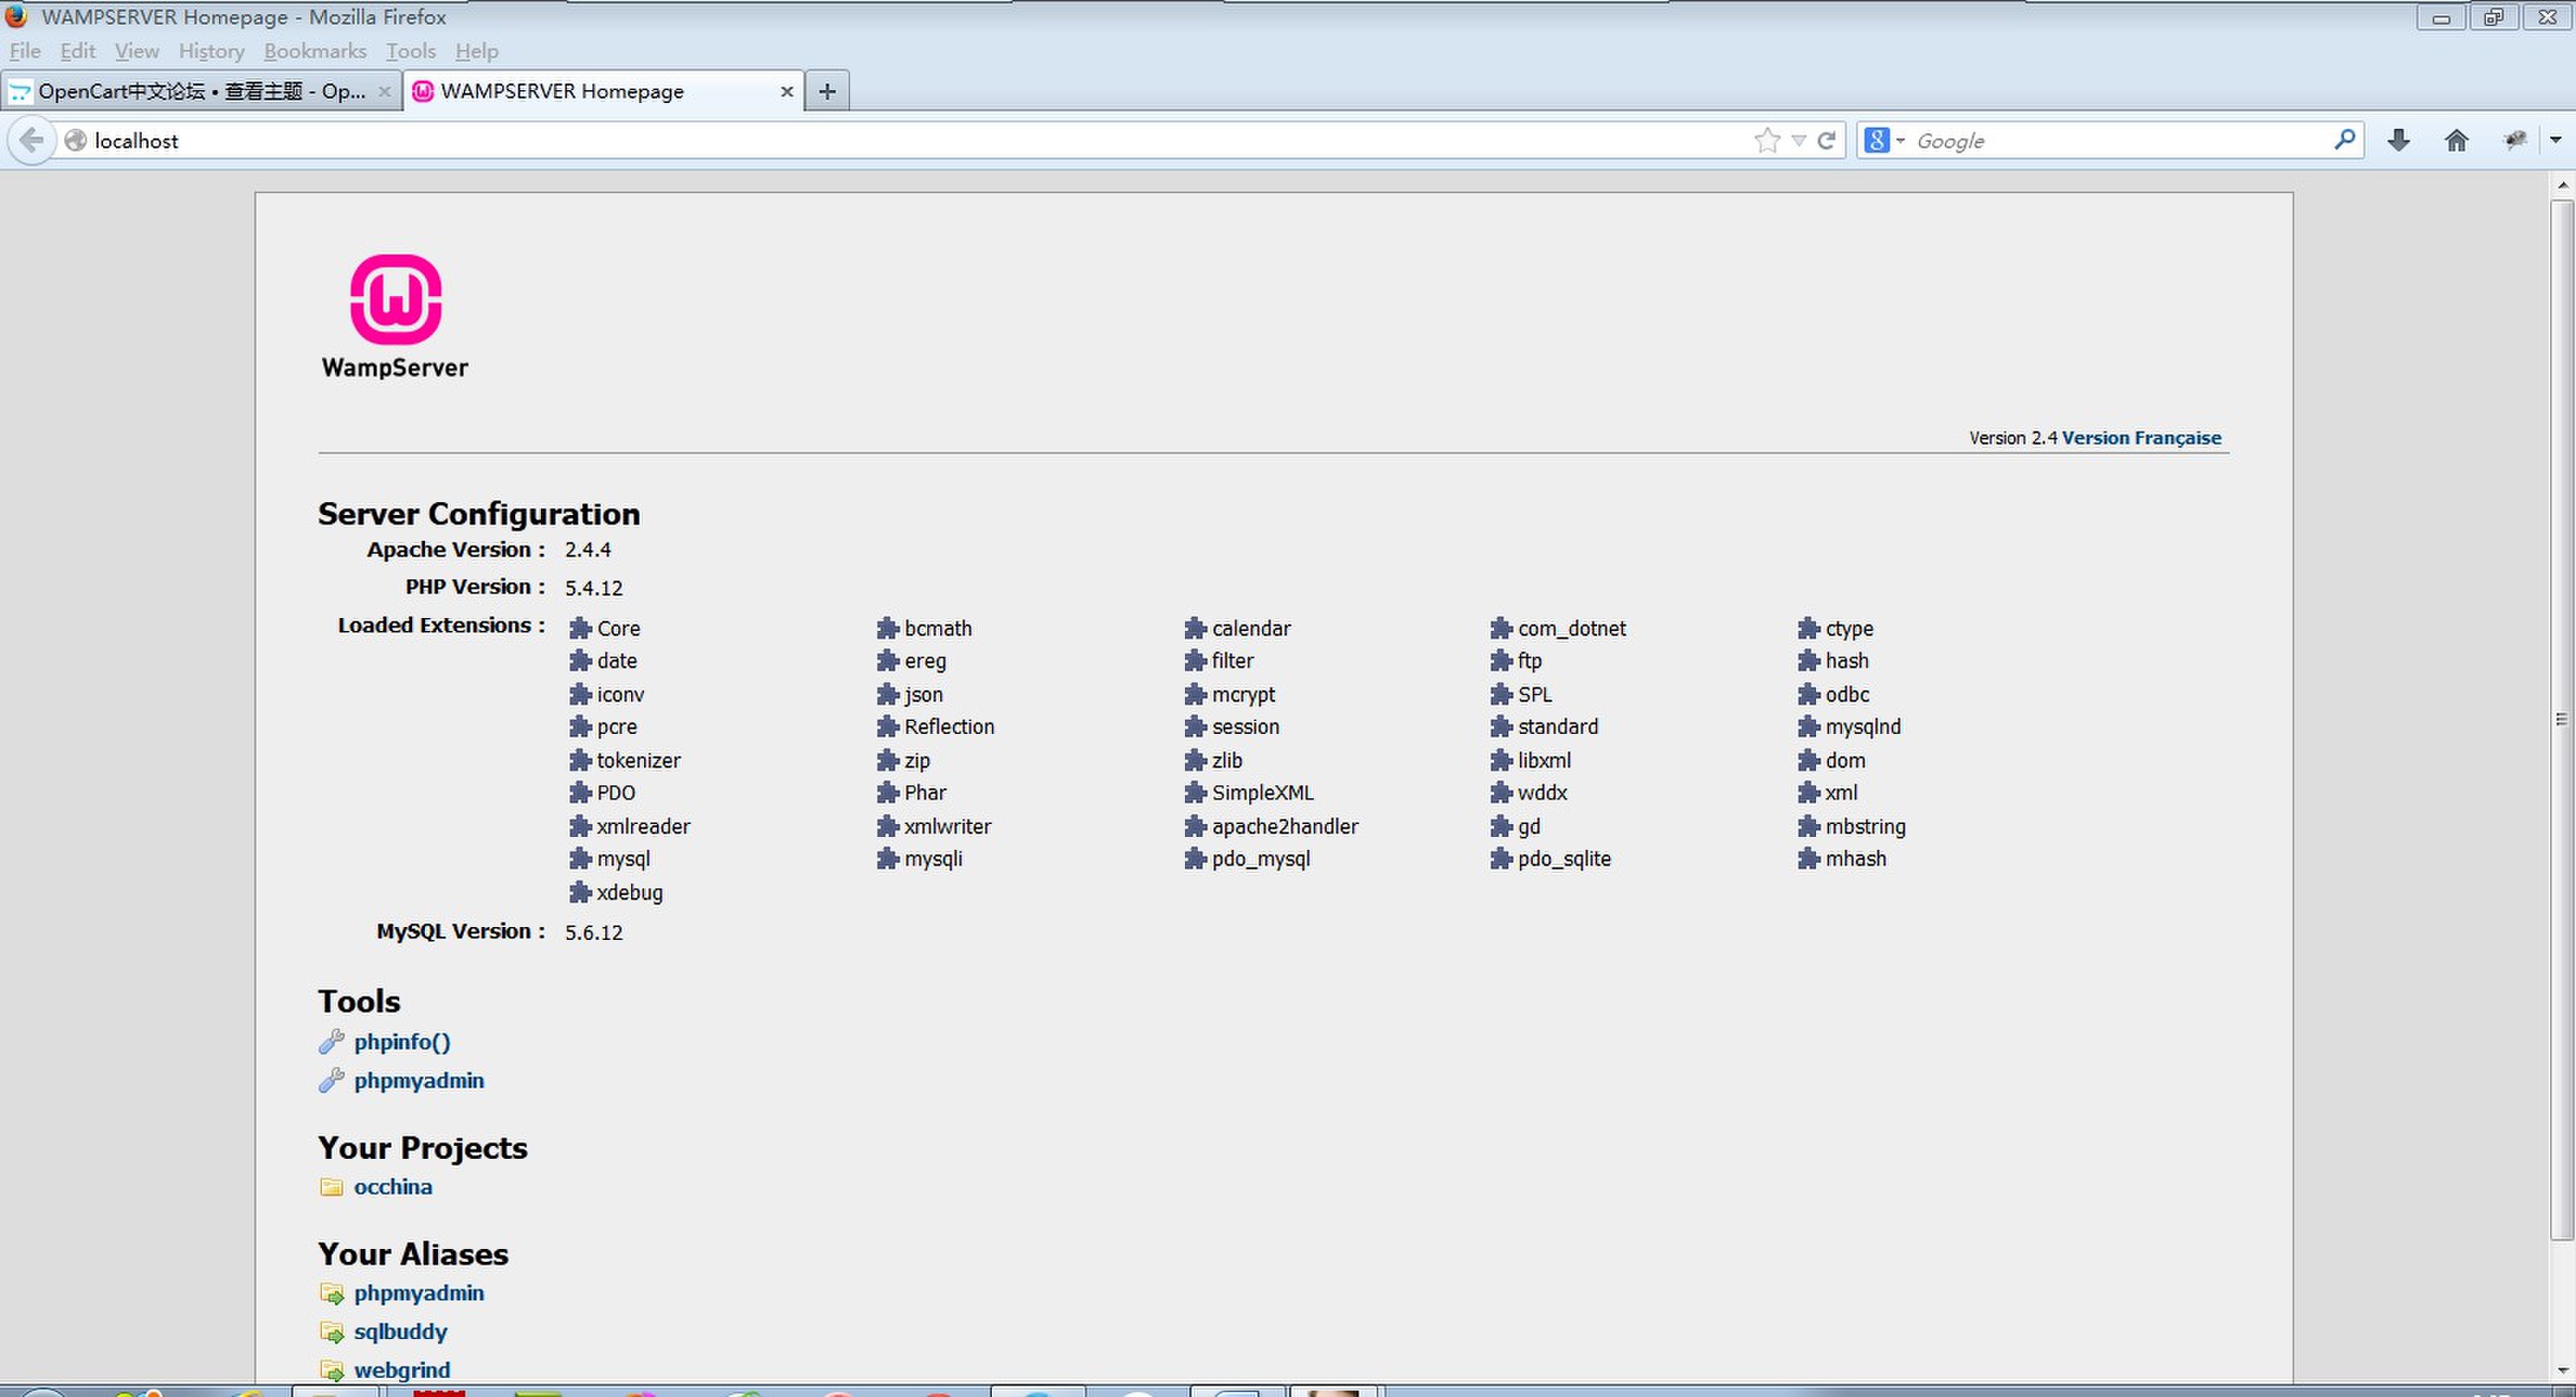Open the toolbar overflow dropdown arrow
The height and width of the screenshot is (1397, 2576).
coord(2555,140)
